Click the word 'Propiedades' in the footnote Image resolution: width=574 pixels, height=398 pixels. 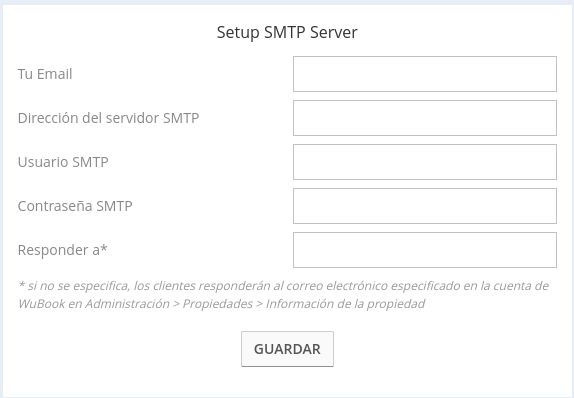[x=218, y=304]
